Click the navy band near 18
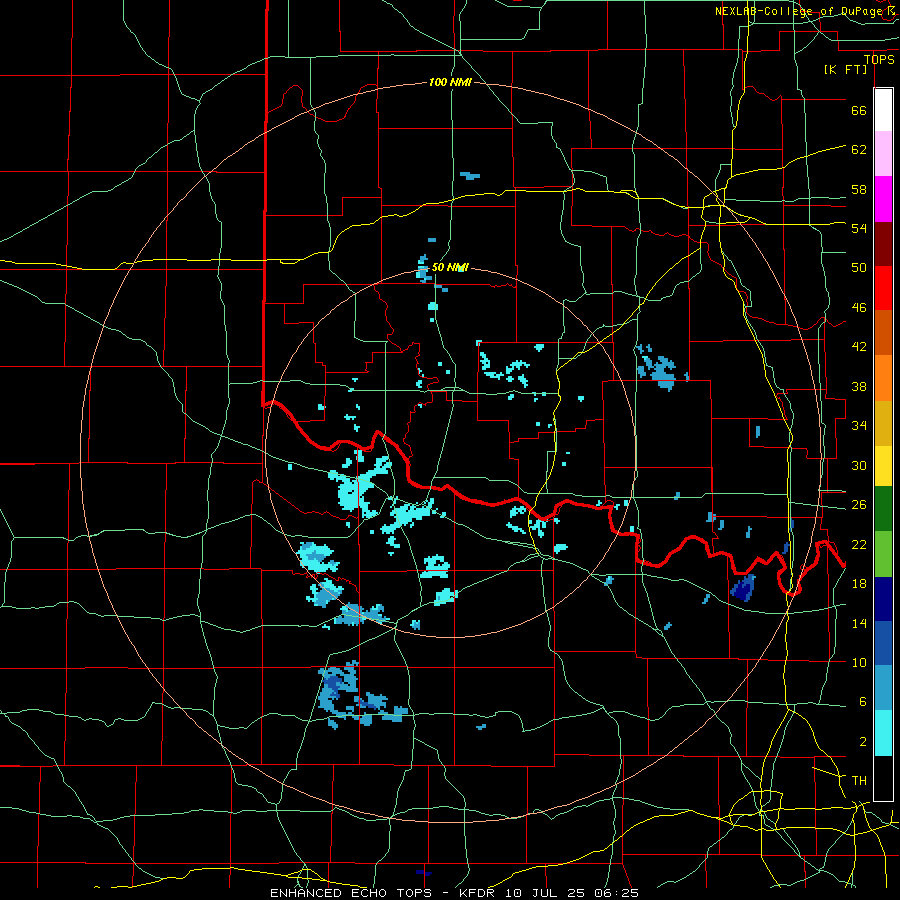 (883, 599)
